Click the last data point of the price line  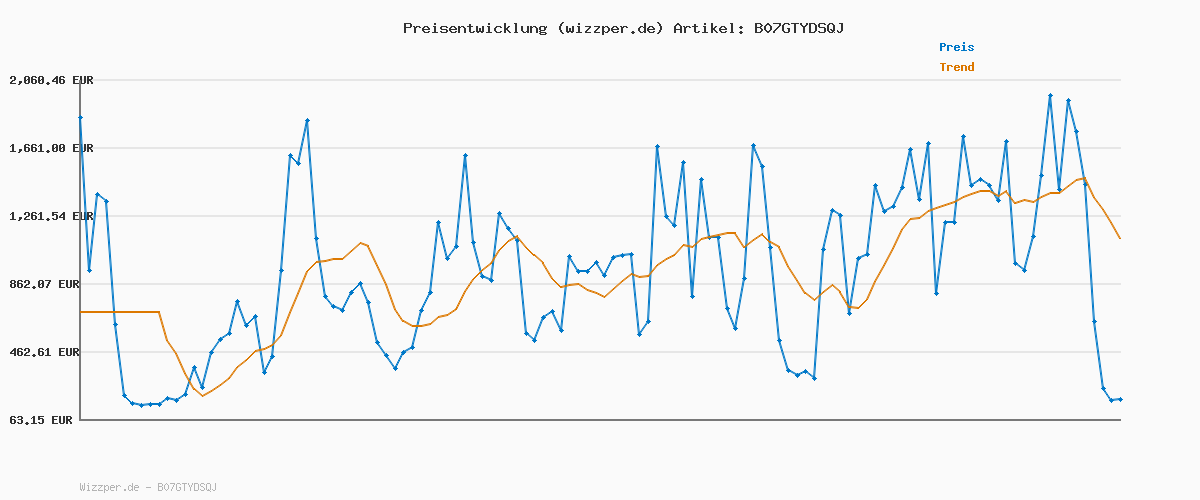1120,399
